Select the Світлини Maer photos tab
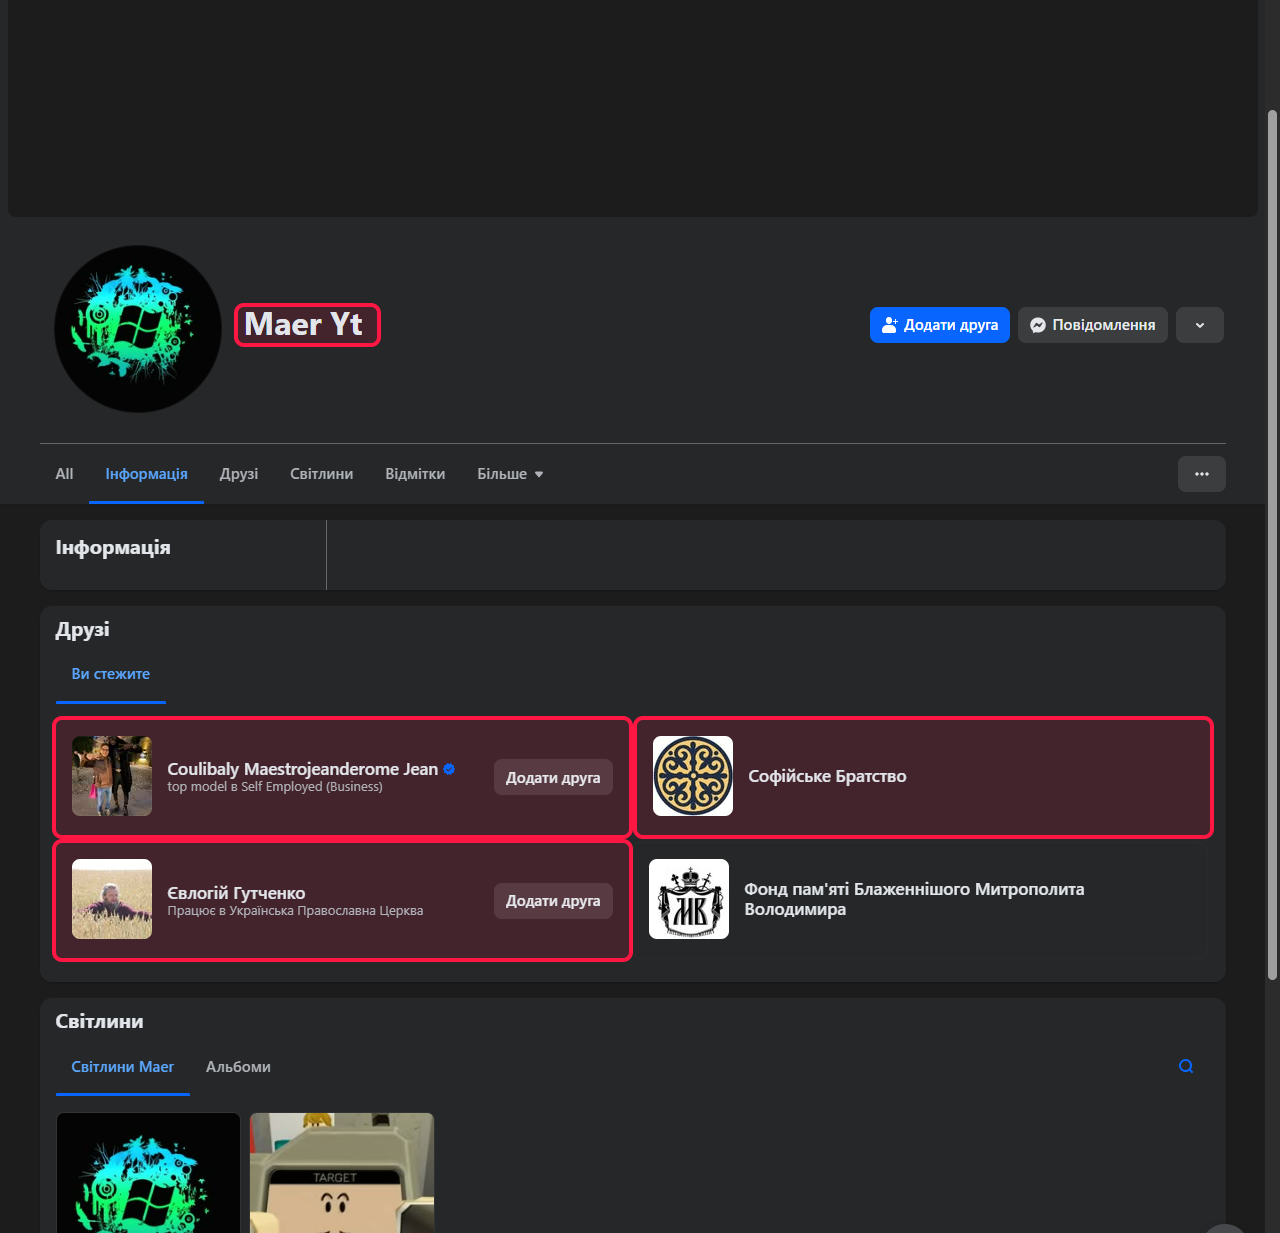Viewport: 1280px width, 1233px height. point(123,1067)
